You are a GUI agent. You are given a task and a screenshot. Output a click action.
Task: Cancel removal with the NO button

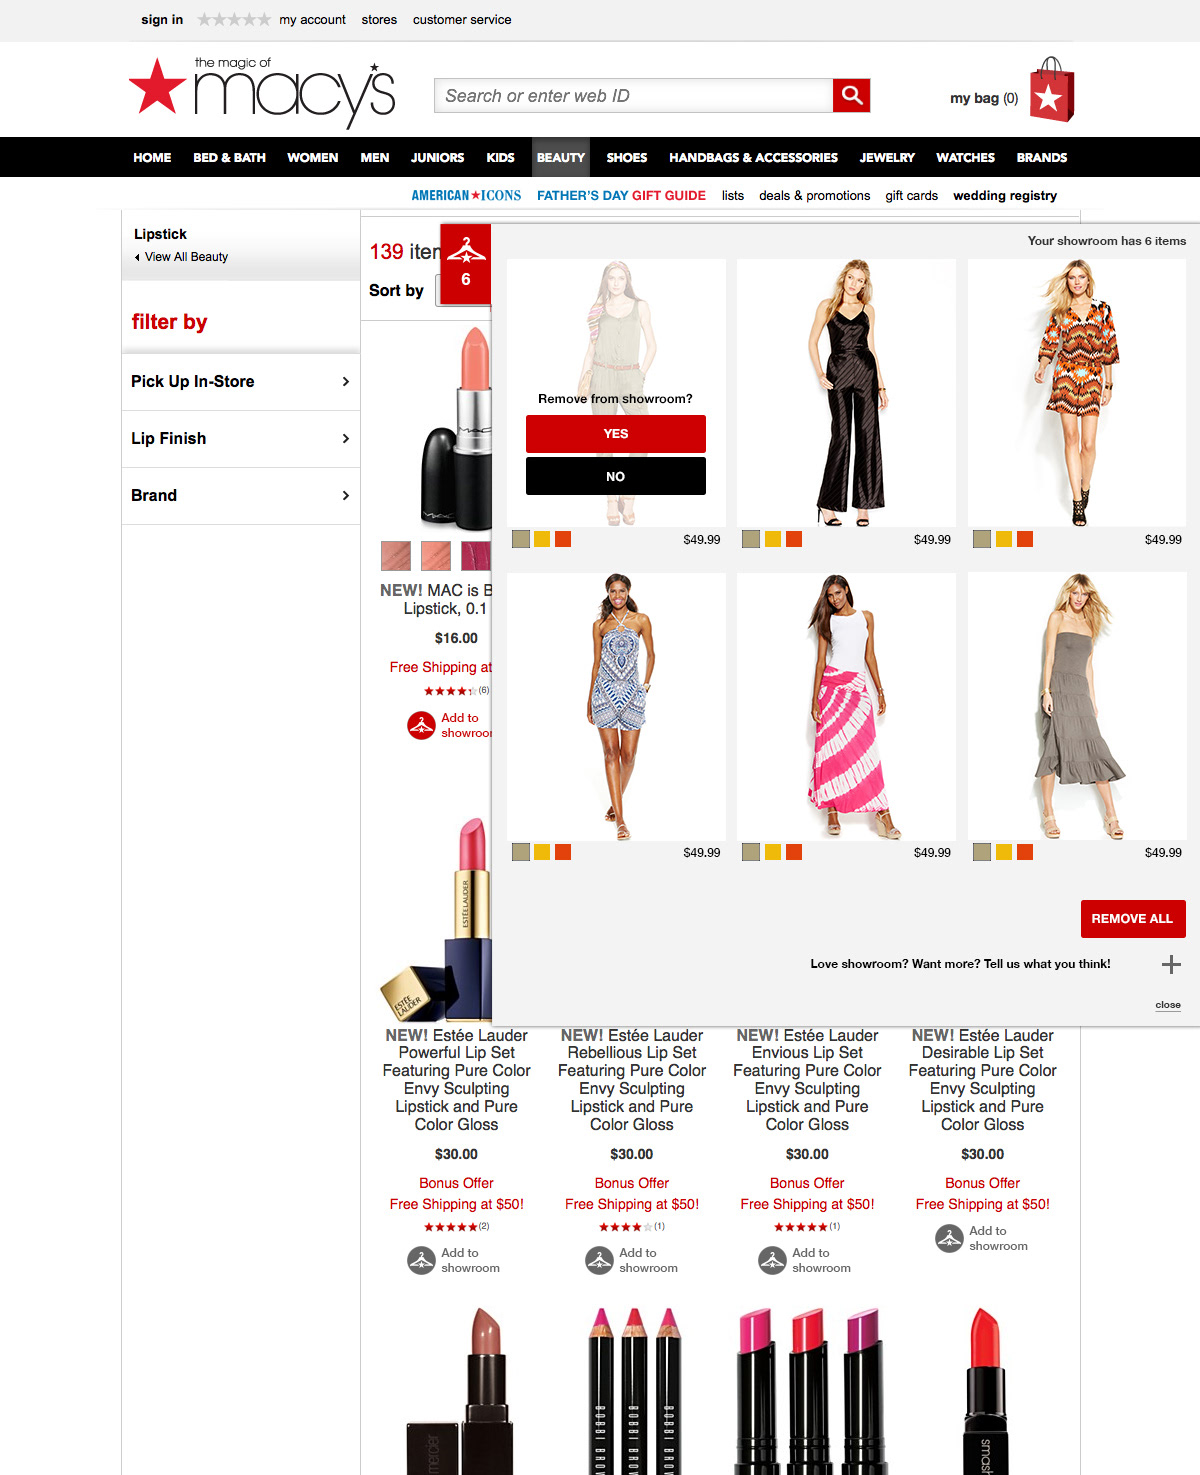tap(616, 476)
